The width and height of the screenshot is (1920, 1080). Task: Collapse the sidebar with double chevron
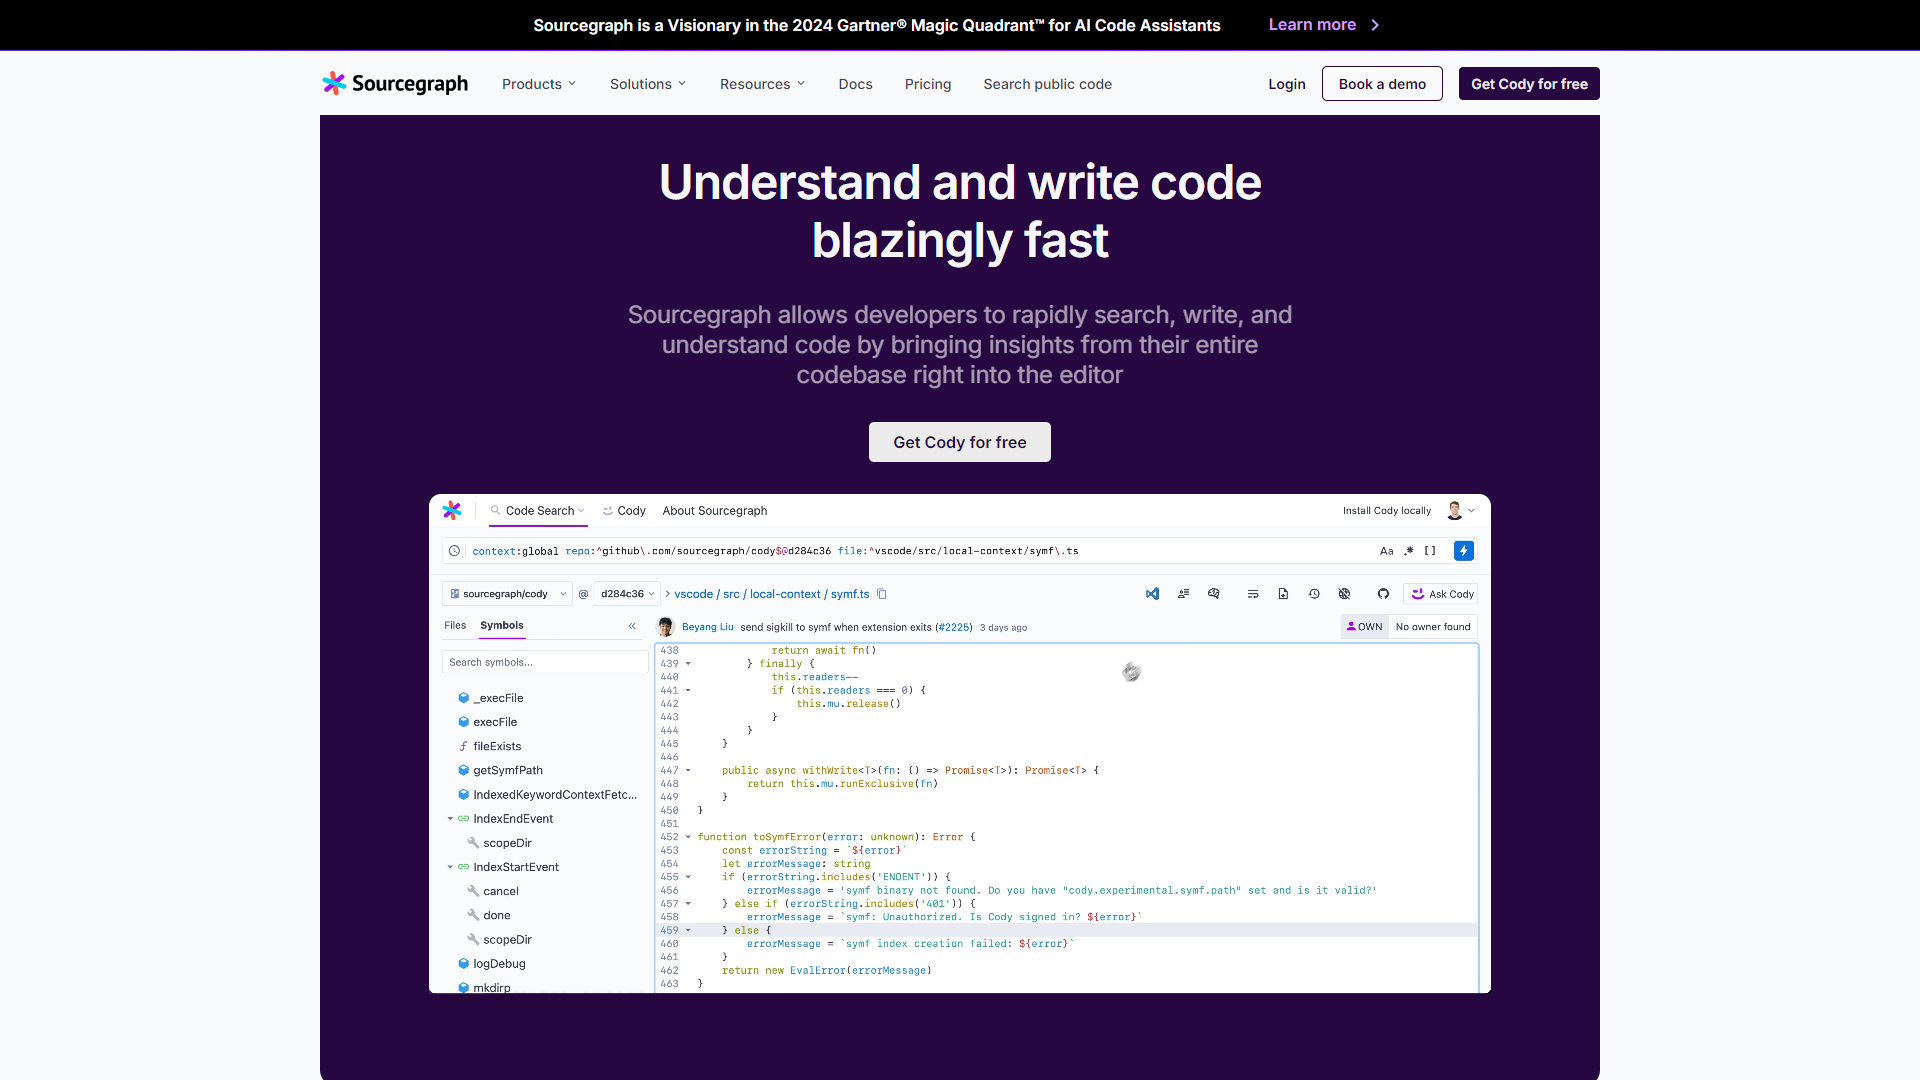coord(632,626)
